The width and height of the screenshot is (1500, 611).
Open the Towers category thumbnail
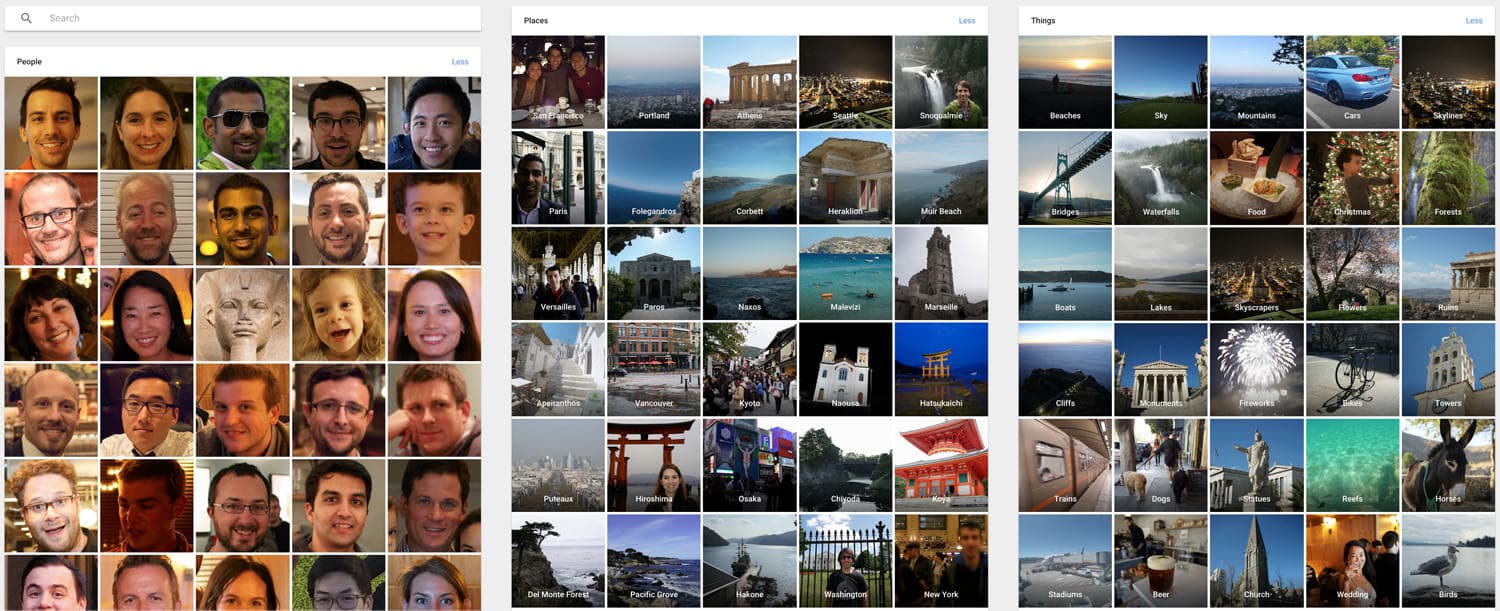1448,369
